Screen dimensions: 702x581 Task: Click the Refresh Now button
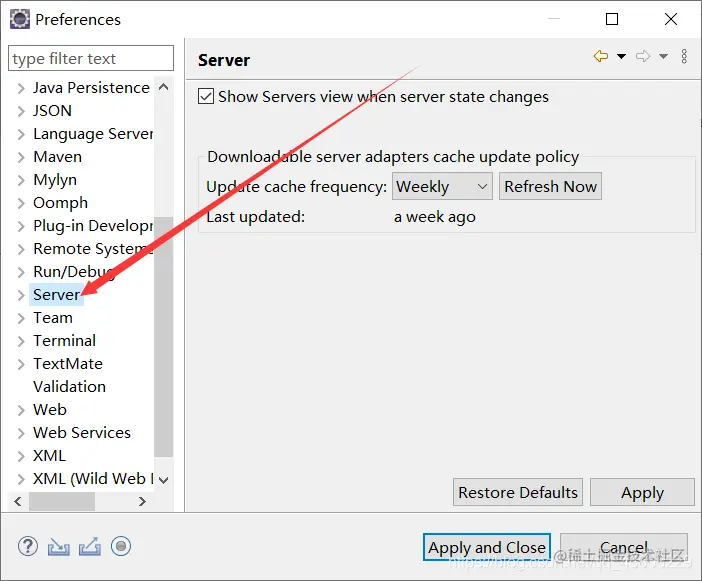[550, 186]
